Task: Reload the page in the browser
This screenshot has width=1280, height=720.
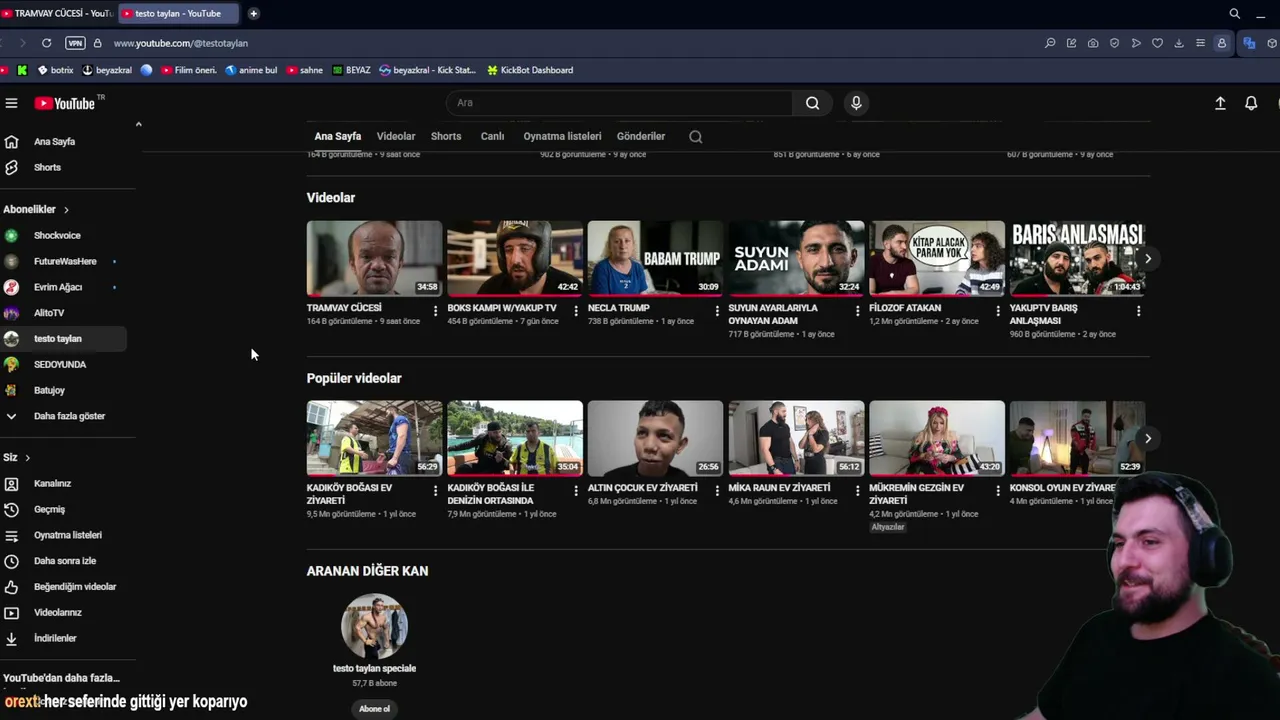Action: click(x=46, y=43)
